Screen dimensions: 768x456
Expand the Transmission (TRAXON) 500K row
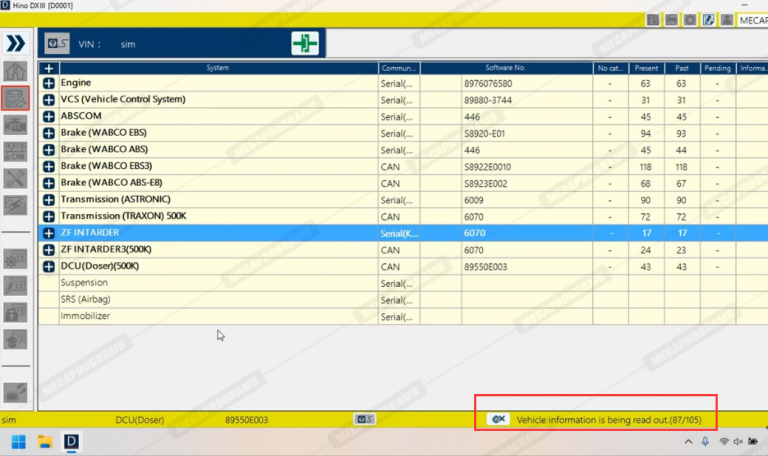(48, 216)
